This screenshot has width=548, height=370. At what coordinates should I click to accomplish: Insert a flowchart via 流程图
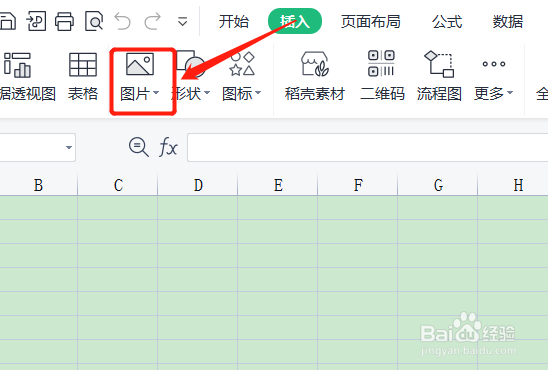(x=439, y=77)
